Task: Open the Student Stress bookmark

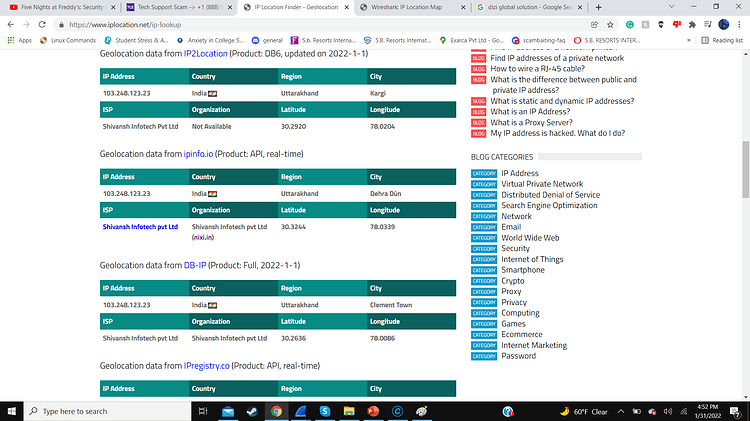Action: (136, 40)
